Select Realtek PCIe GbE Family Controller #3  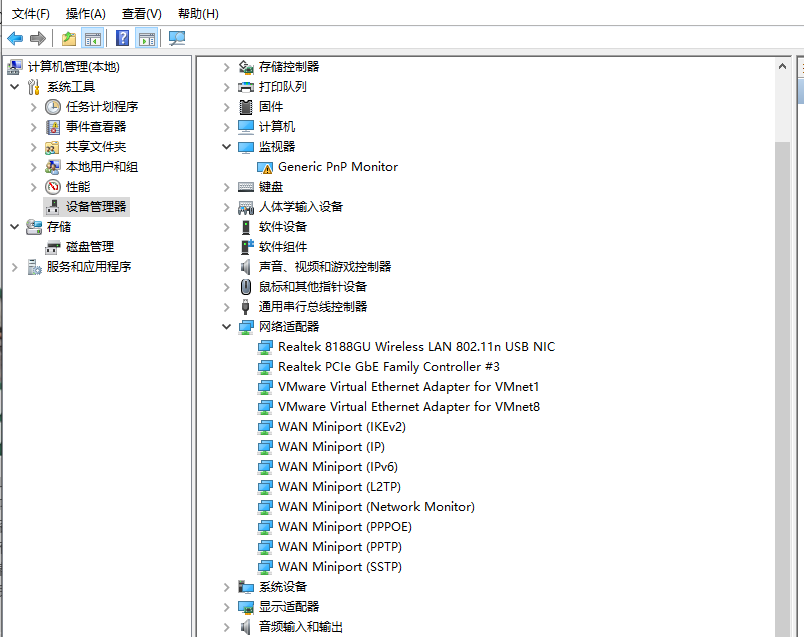pyautogui.click(x=389, y=367)
